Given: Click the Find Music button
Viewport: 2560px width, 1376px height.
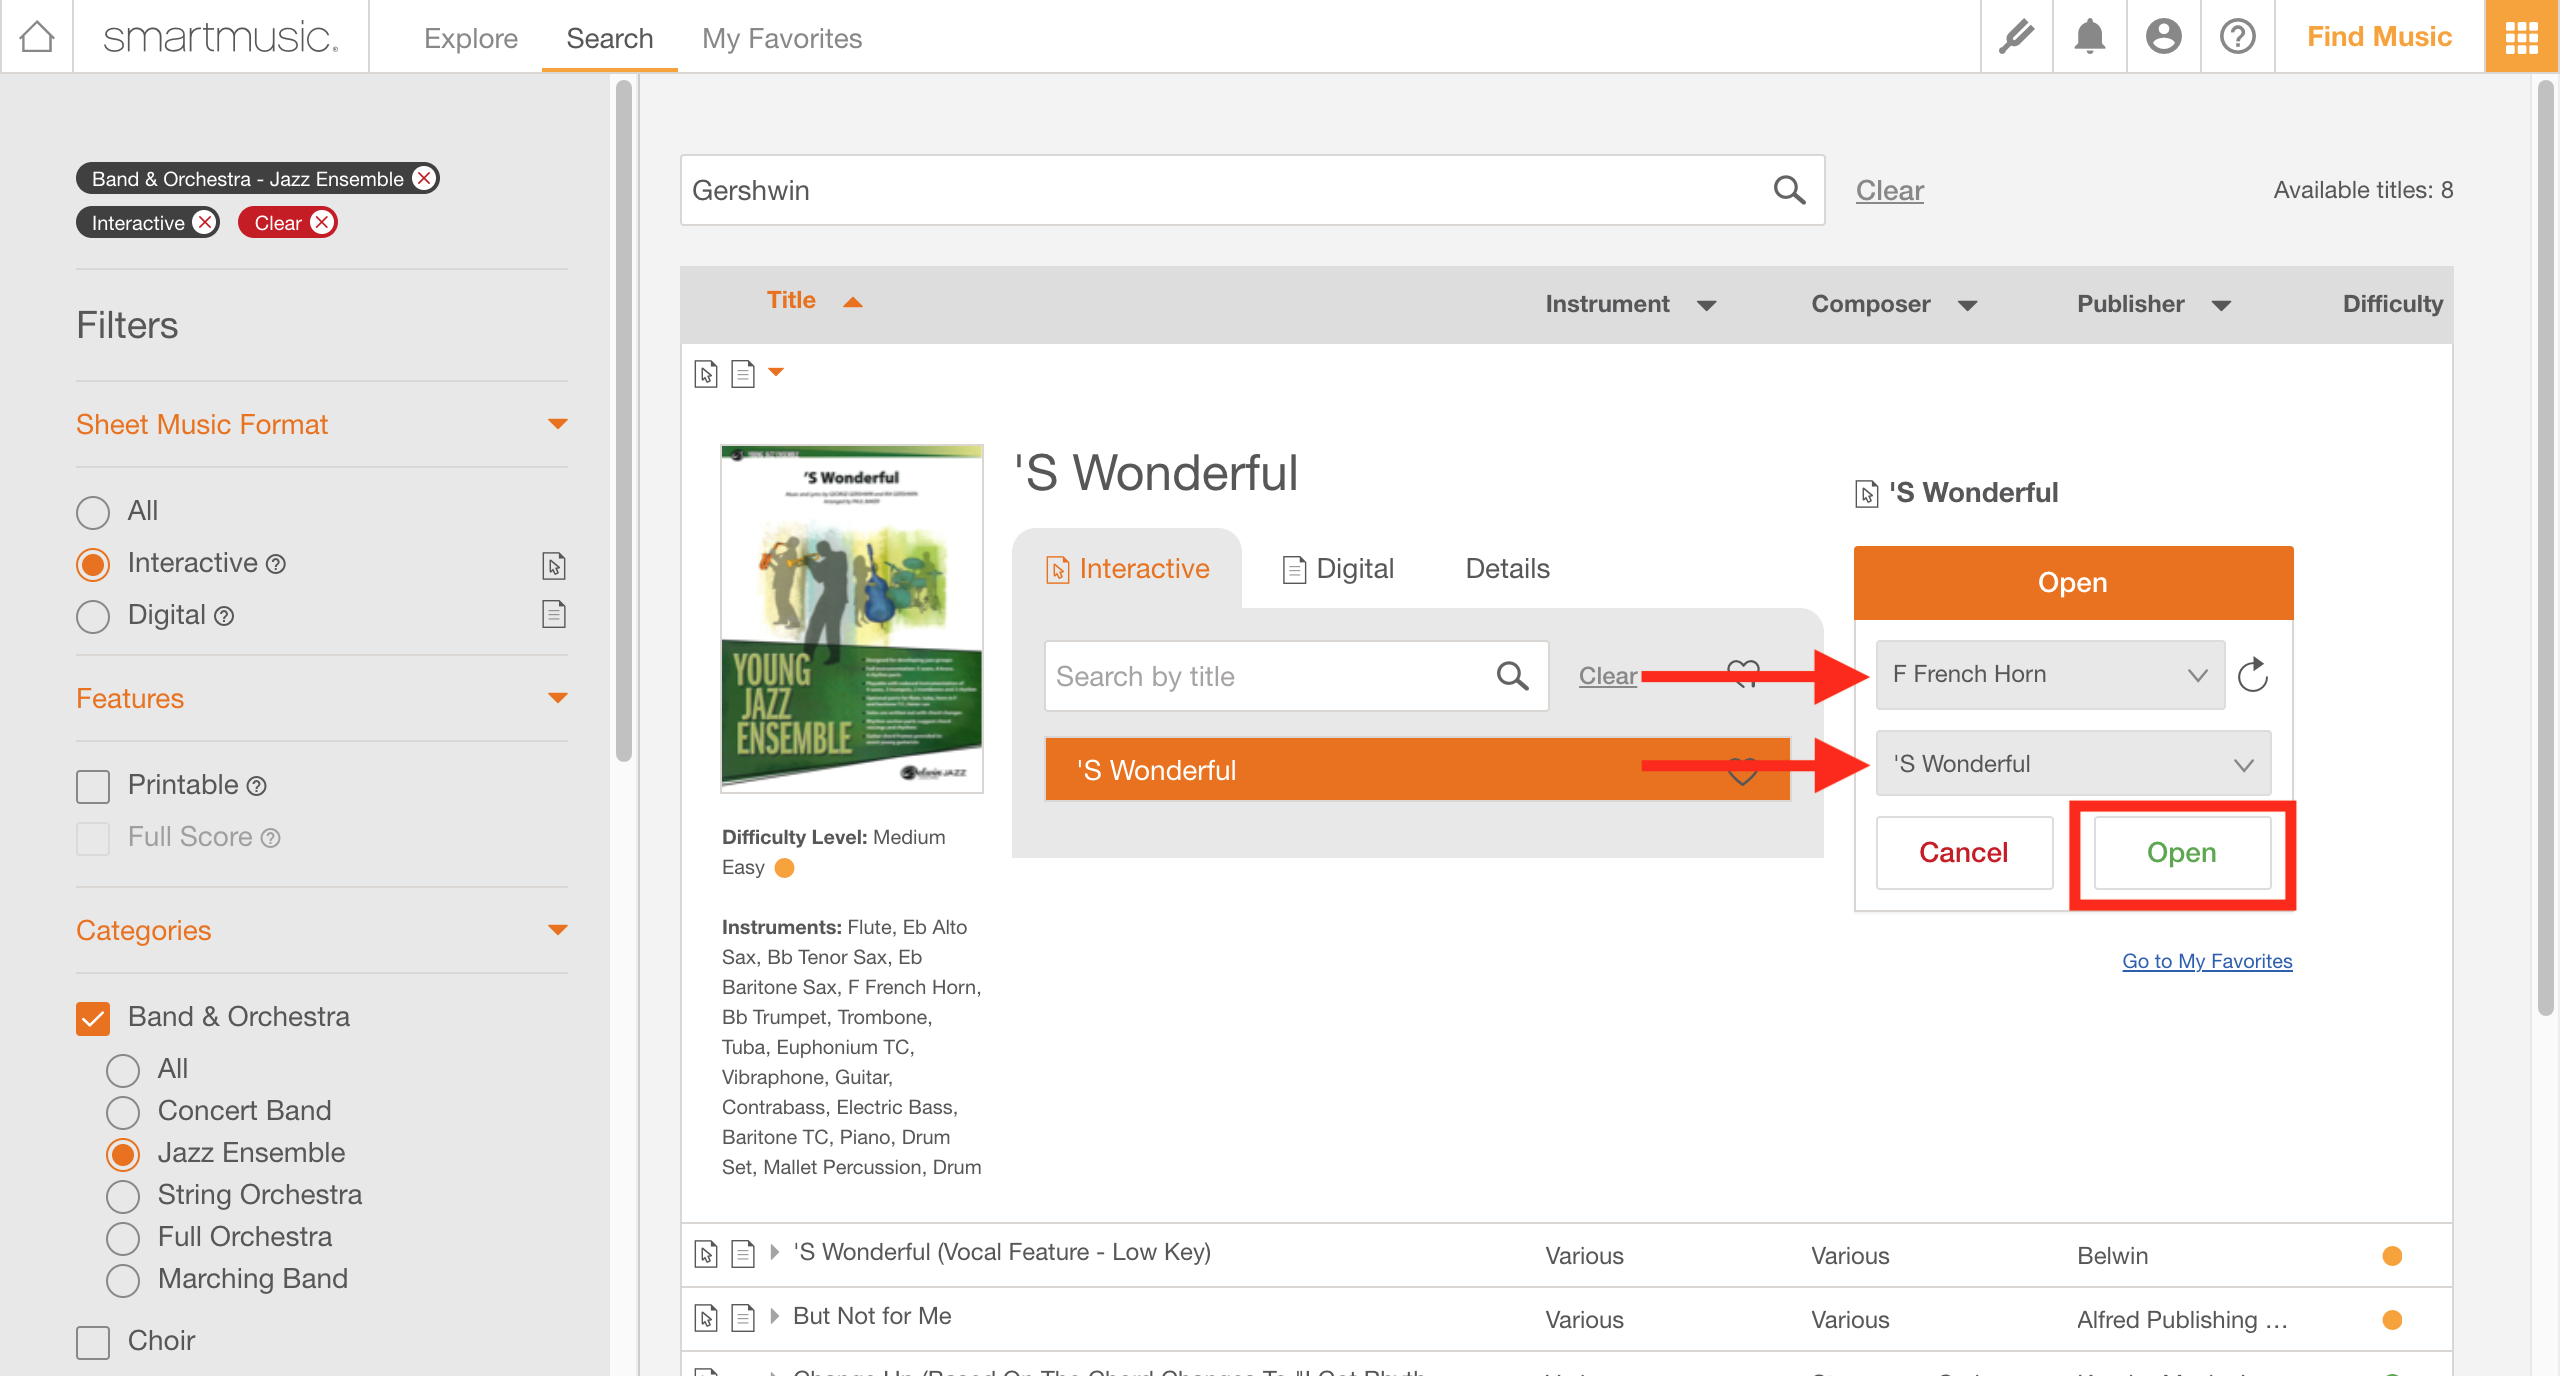Looking at the screenshot, I should [x=2379, y=37].
